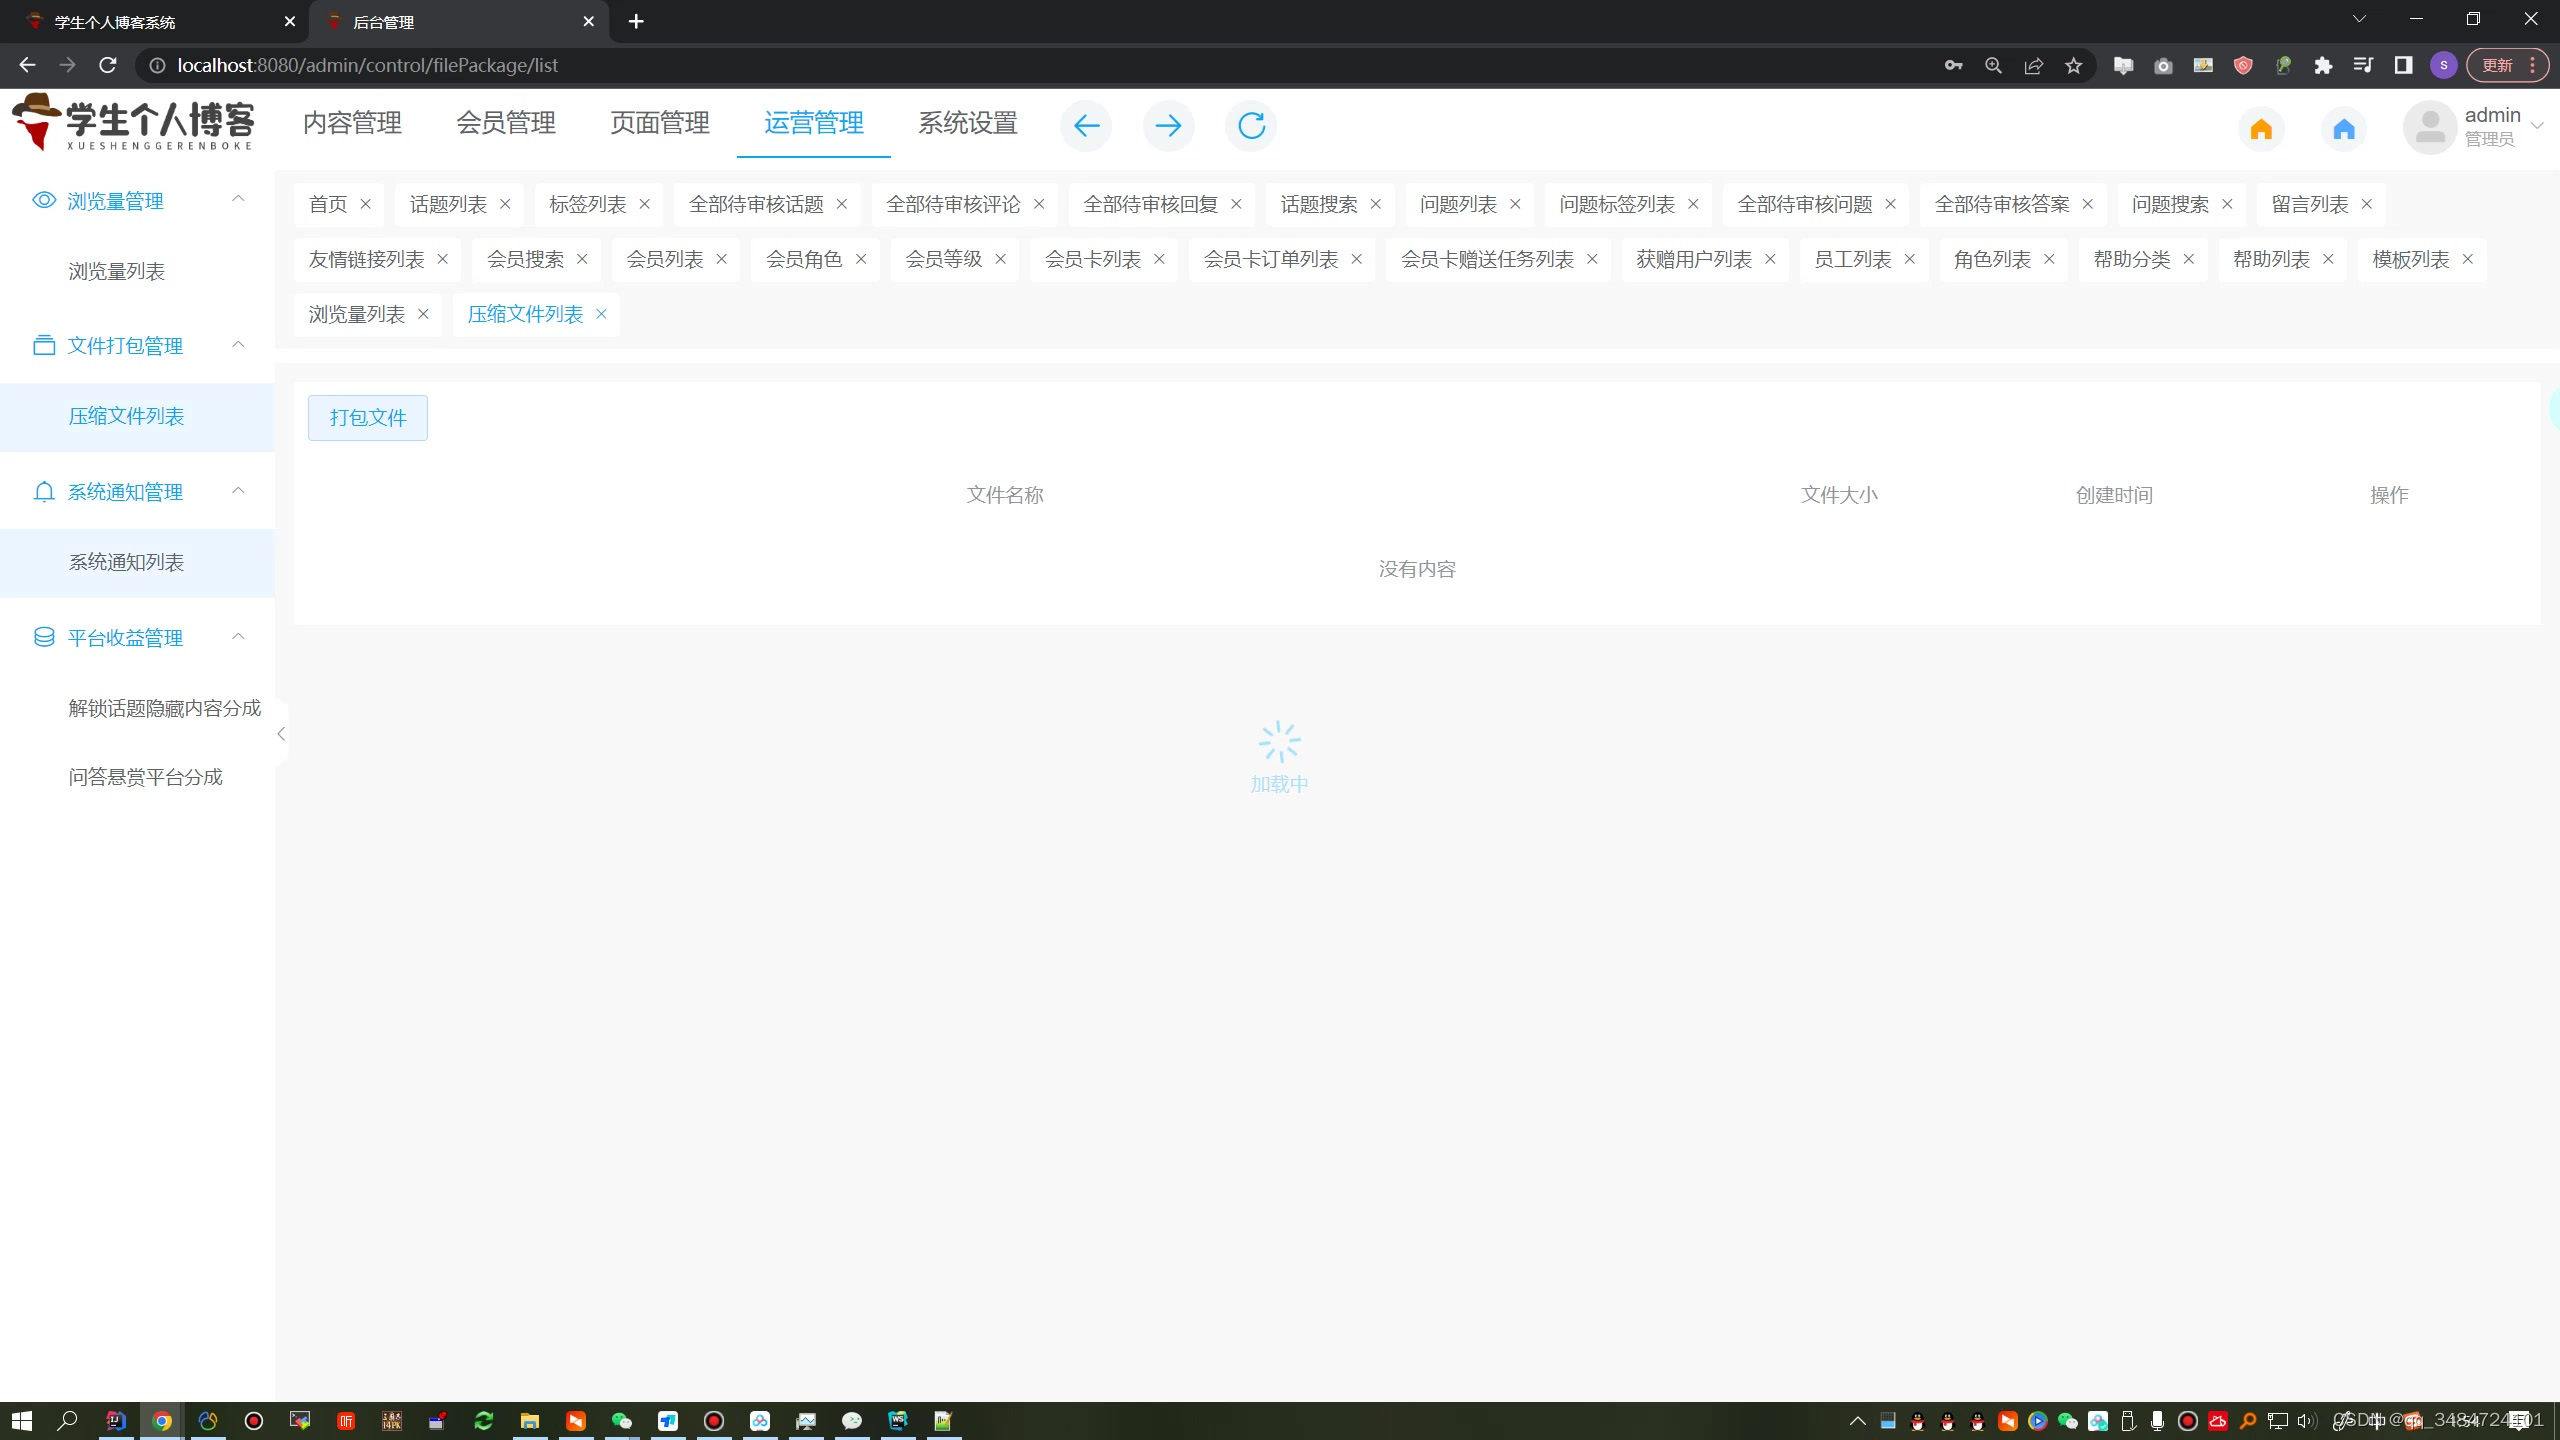Click the blue home icon
Image resolution: width=2560 pixels, height=1440 pixels.
[x=2344, y=129]
